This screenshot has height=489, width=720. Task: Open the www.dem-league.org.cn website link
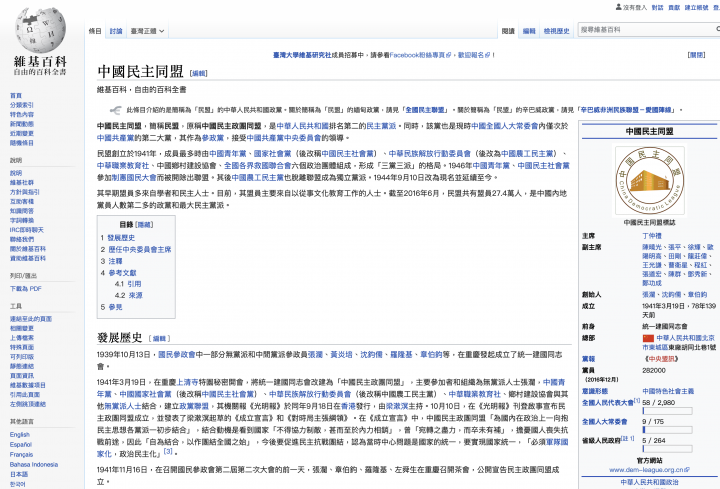pyautogui.click(x=649, y=470)
